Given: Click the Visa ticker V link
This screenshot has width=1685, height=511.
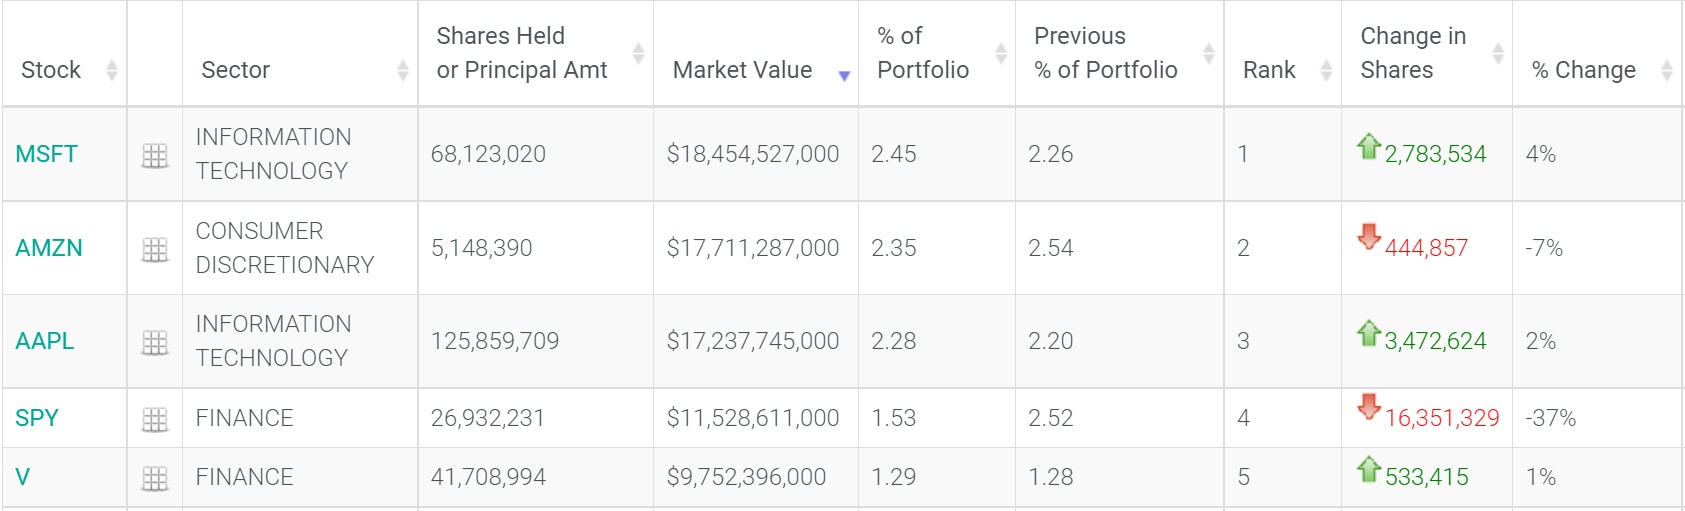Looking at the screenshot, I should coord(23,477).
